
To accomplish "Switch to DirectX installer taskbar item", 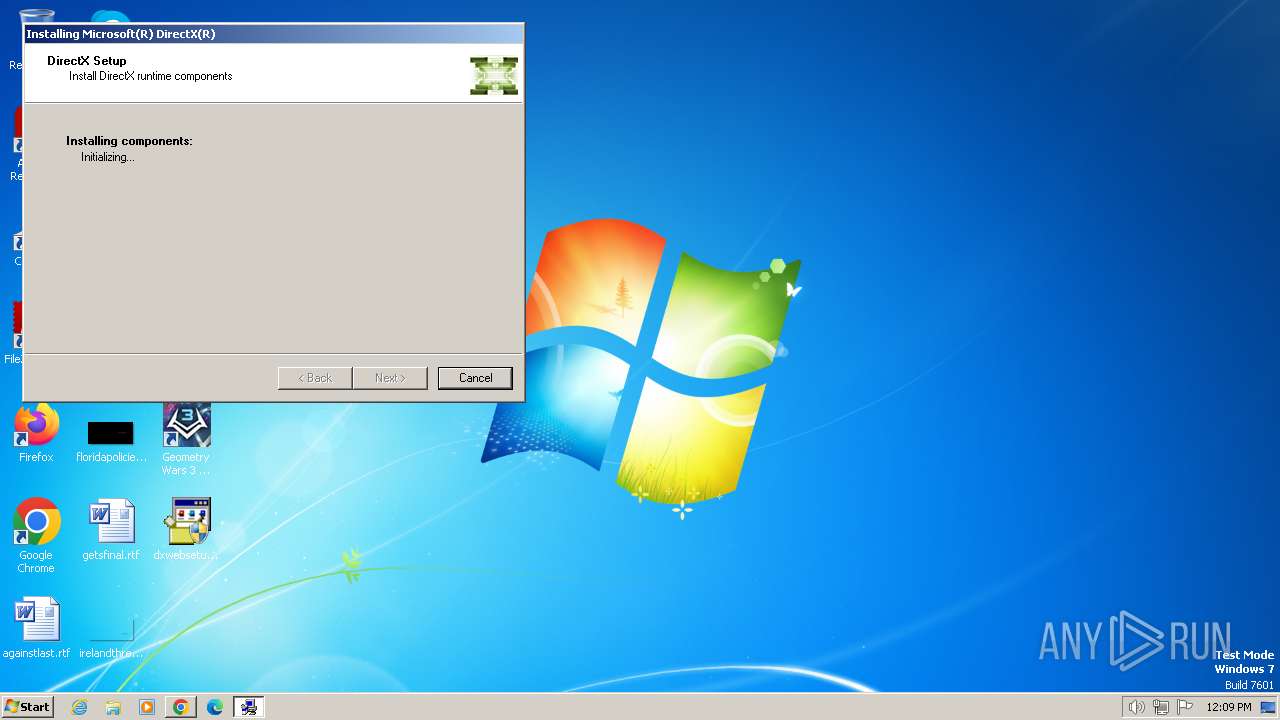I will (x=248, y=707).
